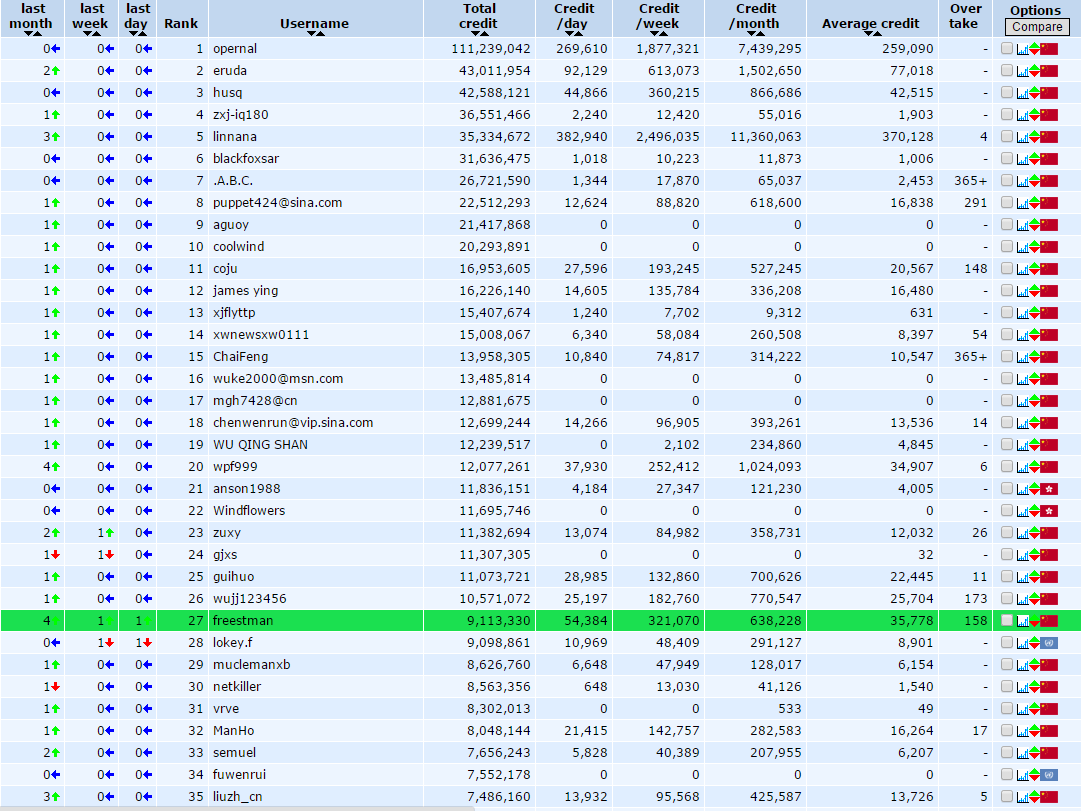
Task: Click the horizontal scrollbar at page bottom
Action: tap(237, 808)
